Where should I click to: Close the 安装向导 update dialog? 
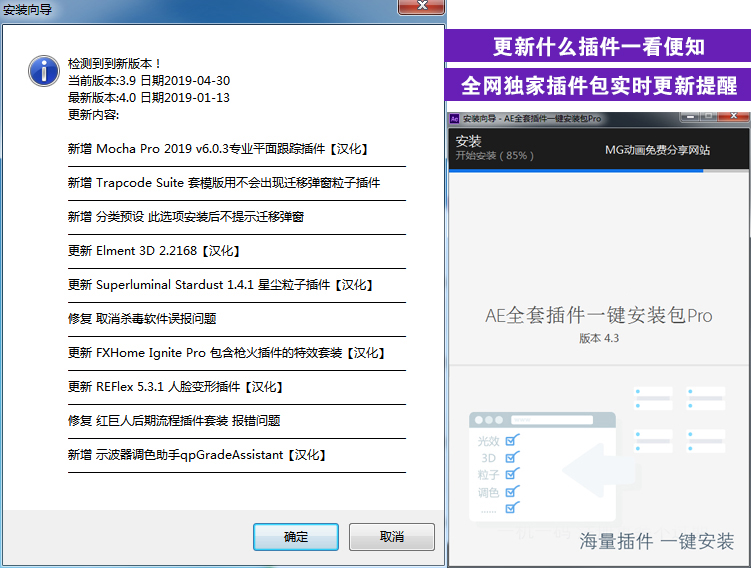[x=421, y=7]
